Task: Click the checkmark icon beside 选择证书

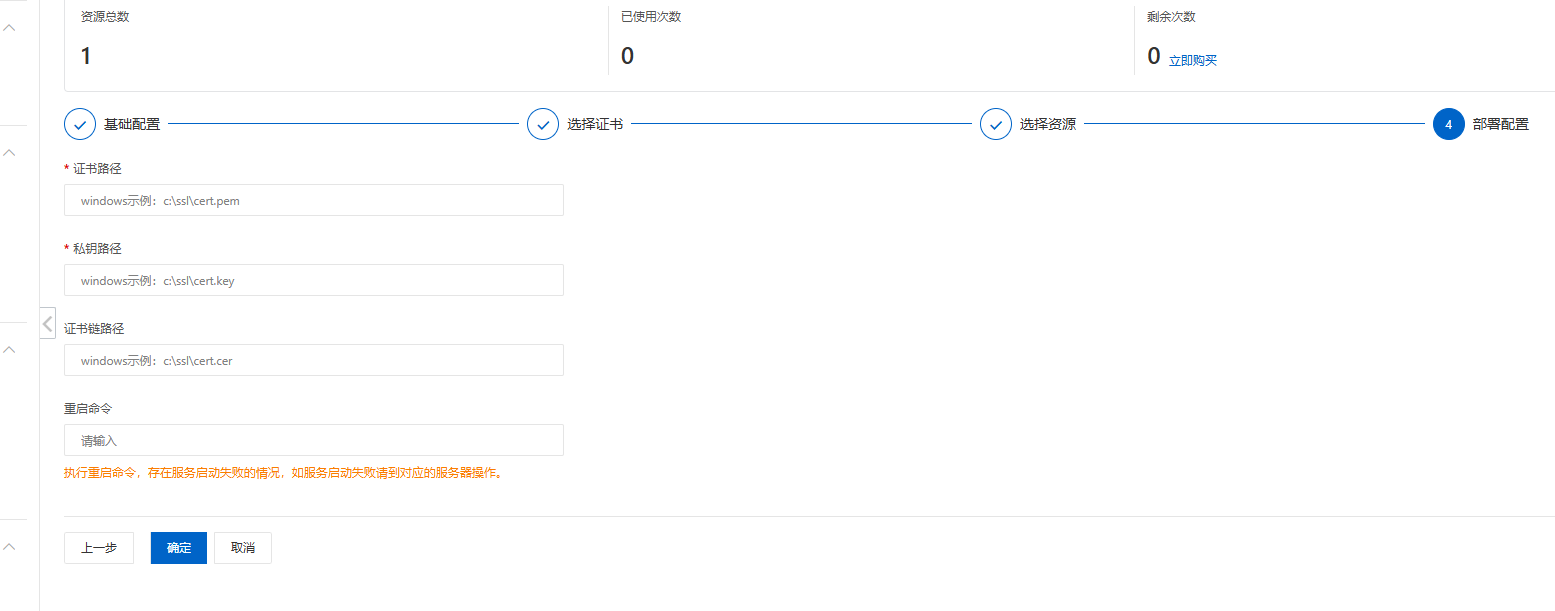Action: pos(543,125)
